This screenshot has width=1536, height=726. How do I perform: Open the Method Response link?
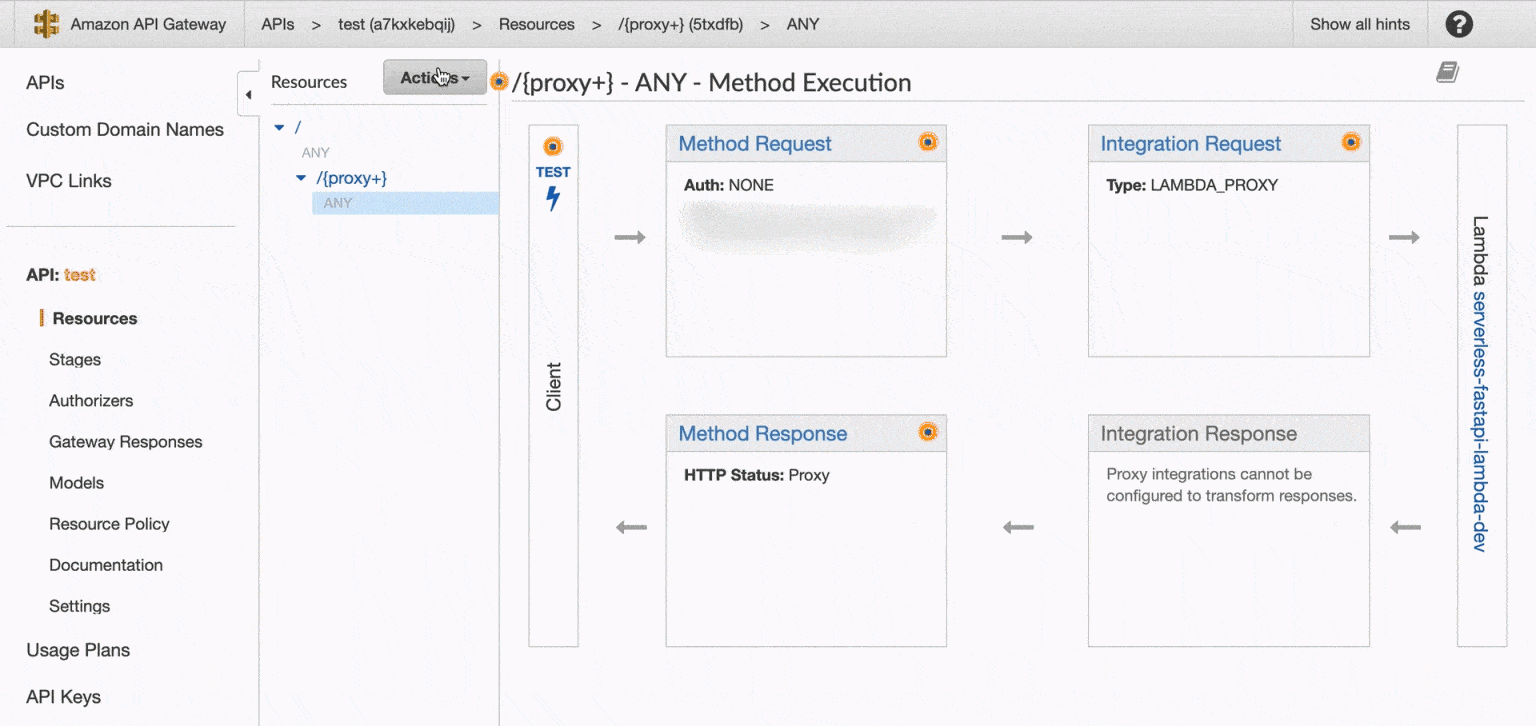tap(763, 434)
